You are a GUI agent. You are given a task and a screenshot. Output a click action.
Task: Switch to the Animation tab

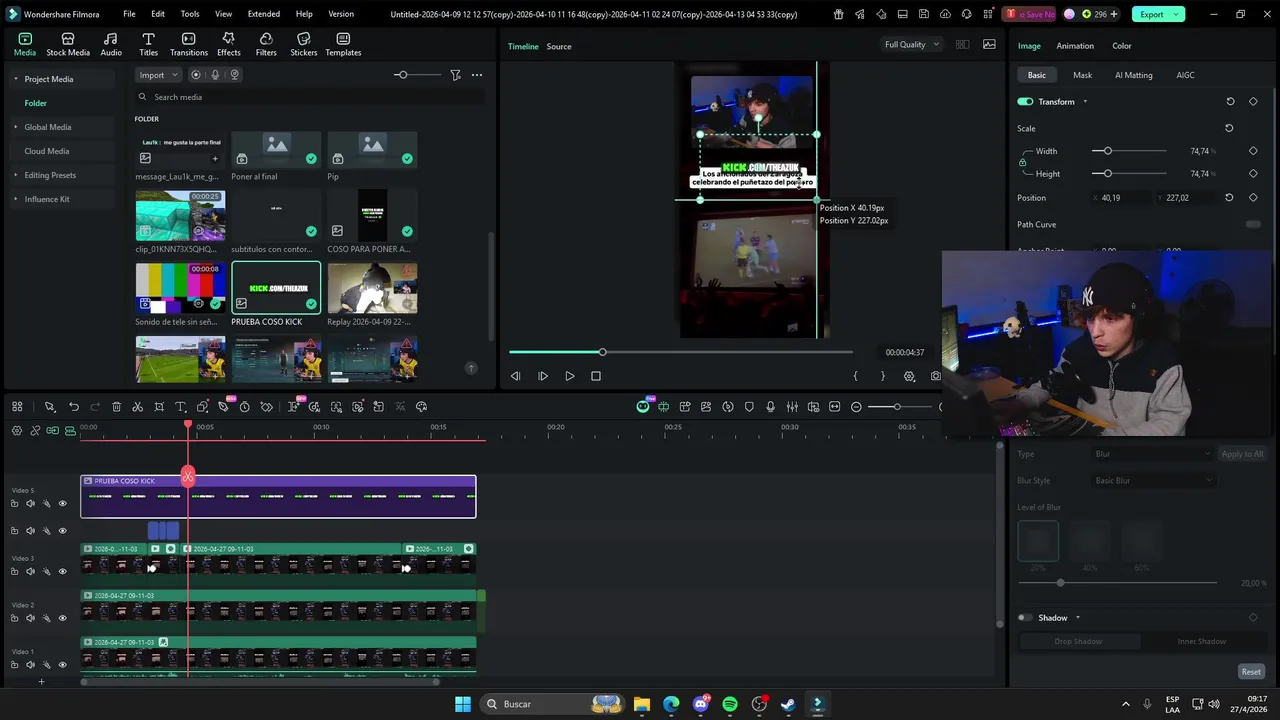coord(1075,46)
